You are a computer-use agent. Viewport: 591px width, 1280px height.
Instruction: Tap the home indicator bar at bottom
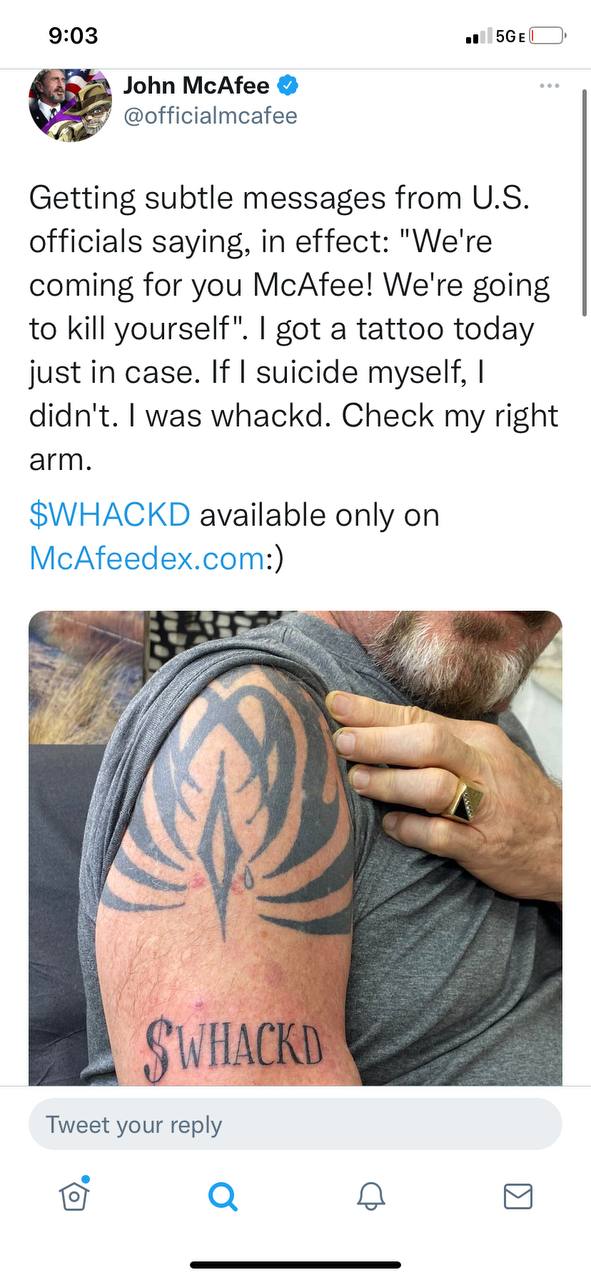tap(295, 1265)
